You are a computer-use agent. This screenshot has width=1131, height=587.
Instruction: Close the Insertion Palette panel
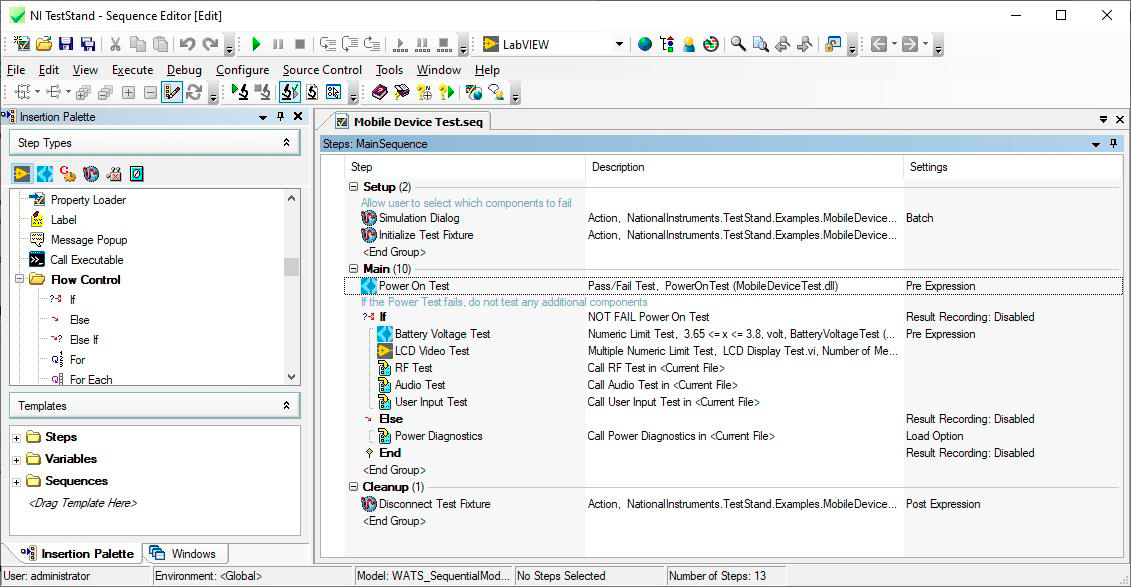pyautogui.click(x=298, y=117)
